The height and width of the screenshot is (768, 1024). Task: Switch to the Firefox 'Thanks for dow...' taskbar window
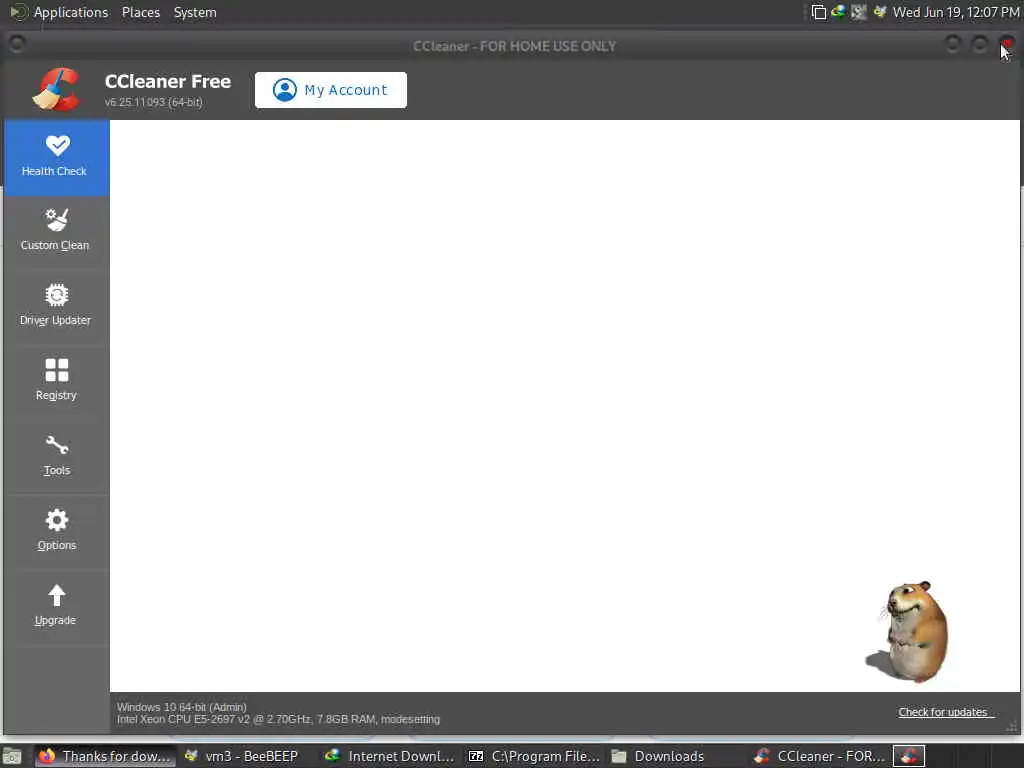pos(105,756)
